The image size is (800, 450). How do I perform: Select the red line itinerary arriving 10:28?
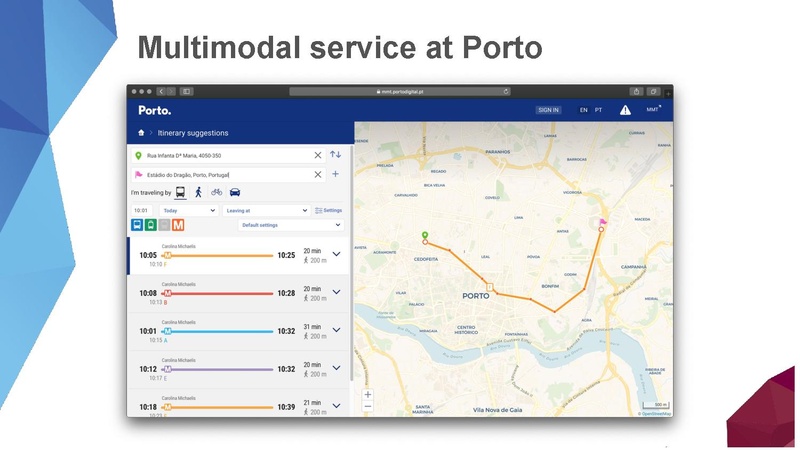click(x=239, y=293)
